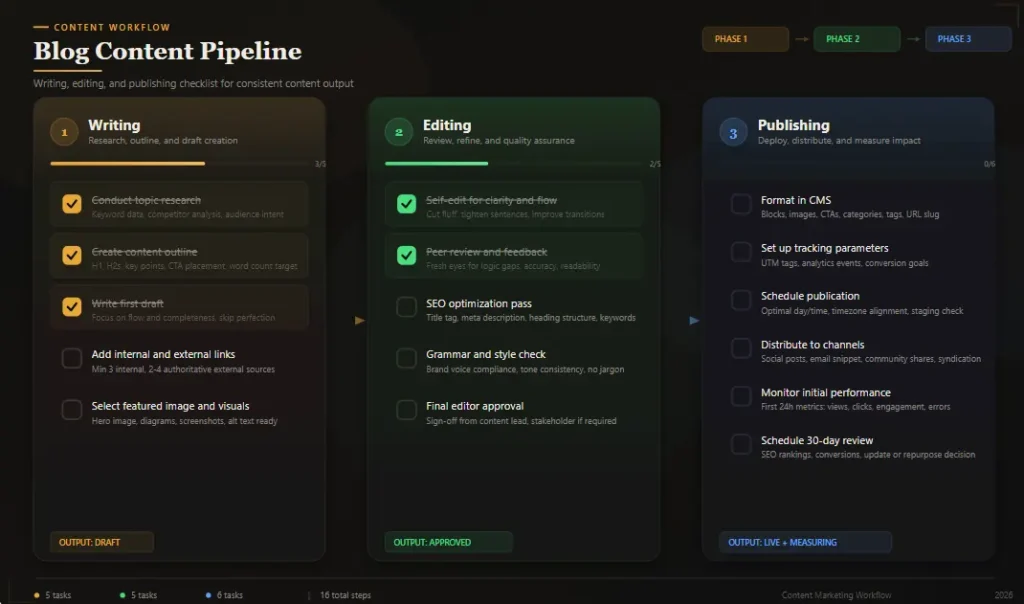Click the Editing phase number 2 icon
Image resolution: width=1024 pixels, height=604 pixels.
click(400, 130)
